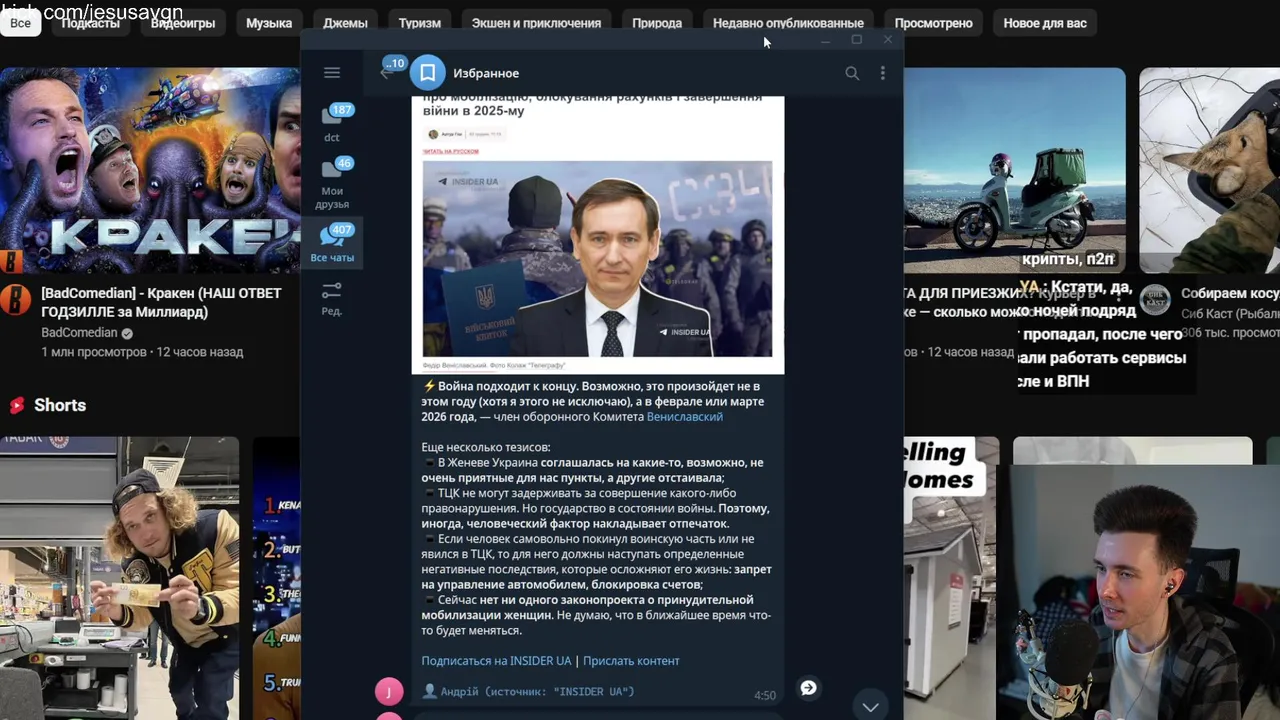Open the Selling Homes Shorts thumbnail
Viewport: 1280px width, 720px height.
(950, 578)
